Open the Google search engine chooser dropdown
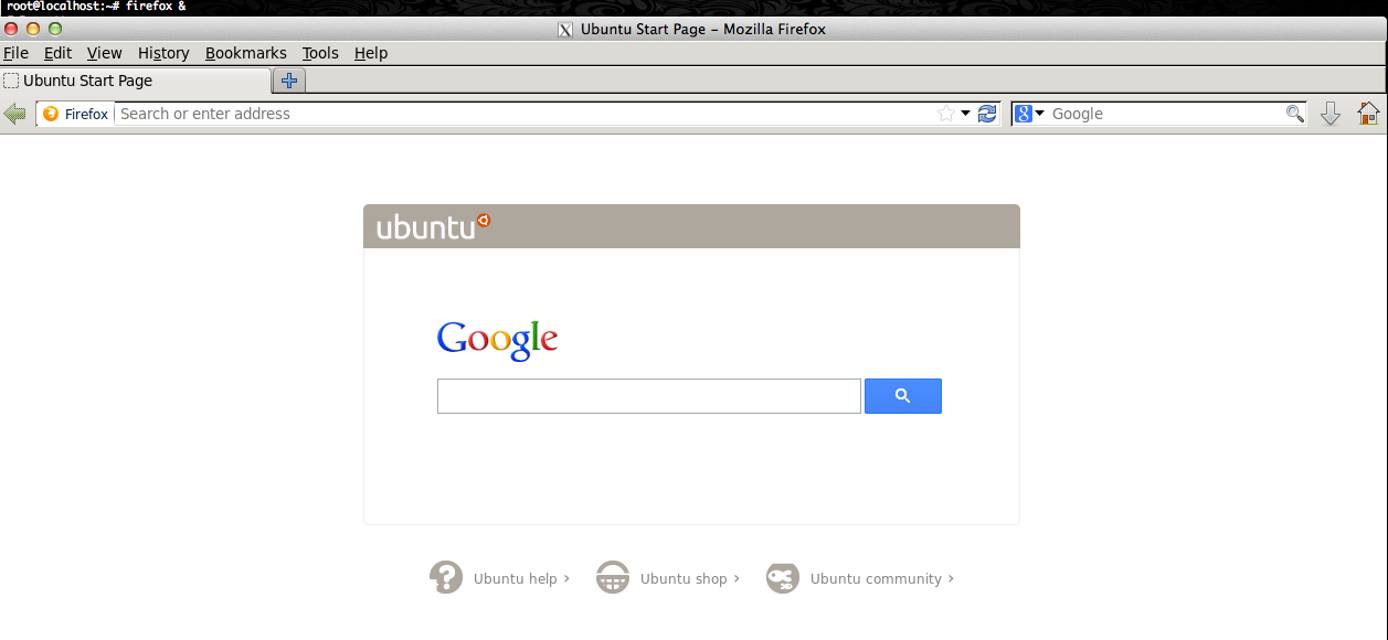The image size is (1388, 640). tap(1038, 113)
